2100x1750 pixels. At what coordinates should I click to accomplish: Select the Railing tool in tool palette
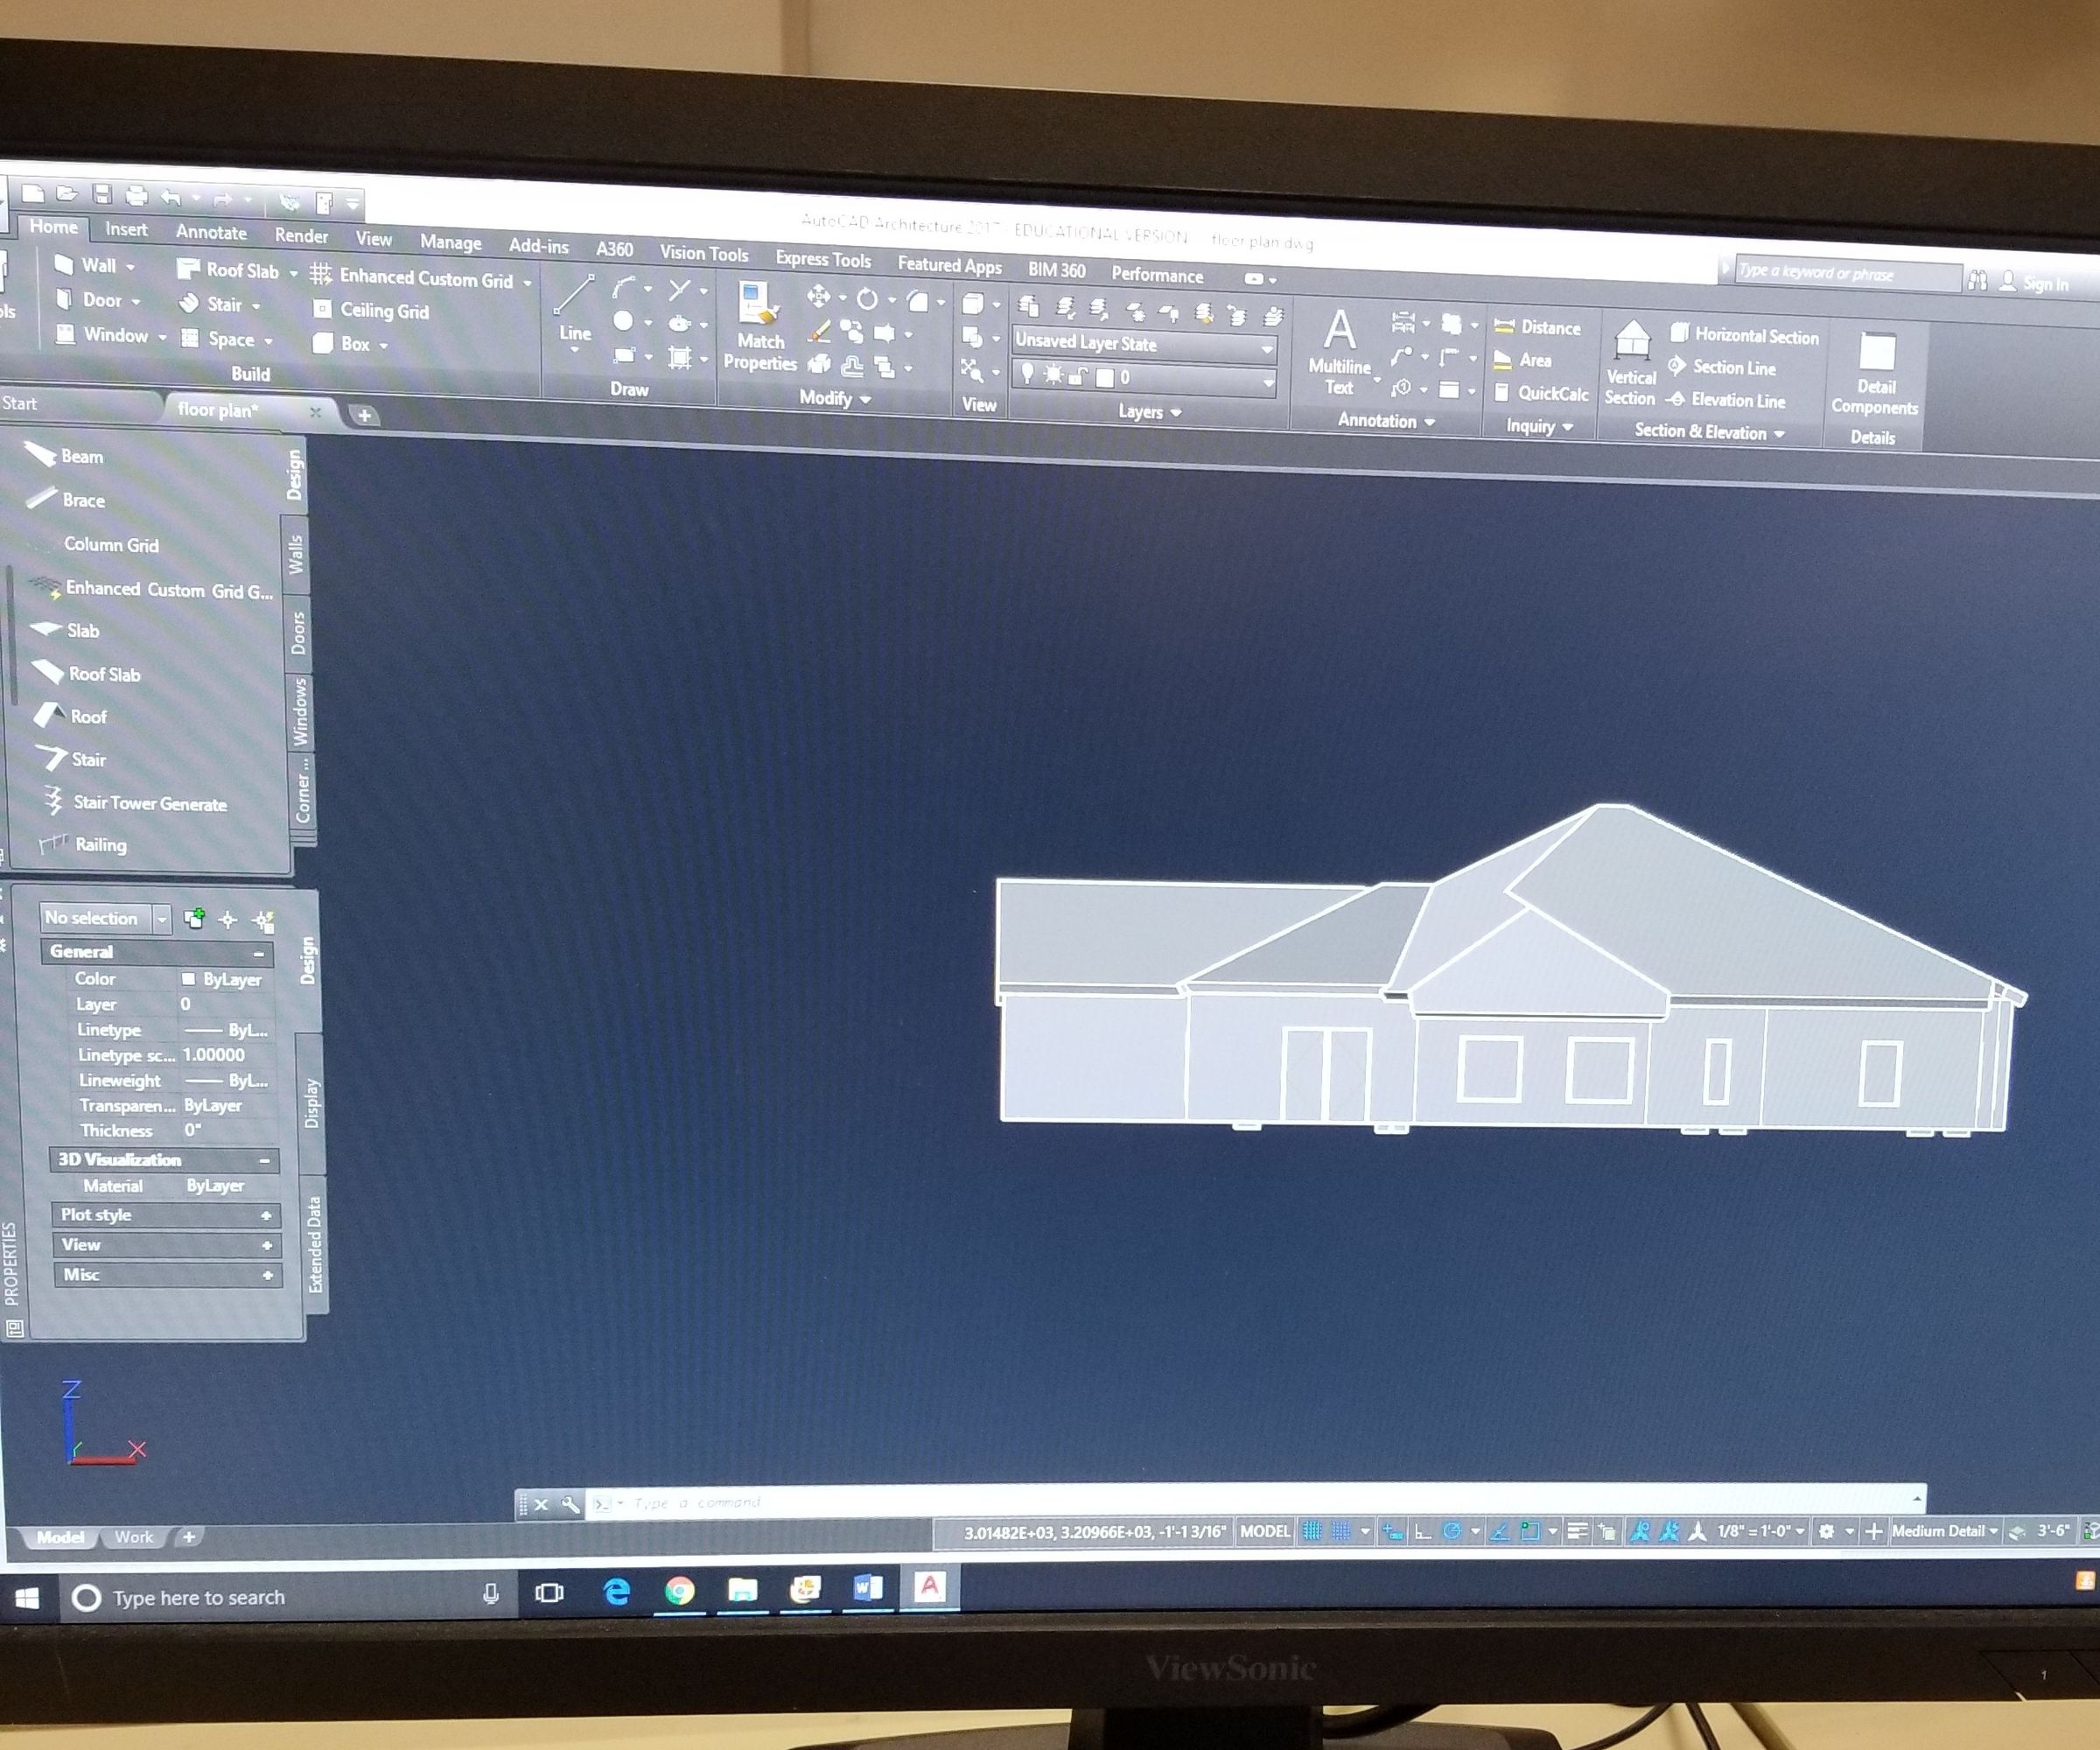[x=100, y=845]
